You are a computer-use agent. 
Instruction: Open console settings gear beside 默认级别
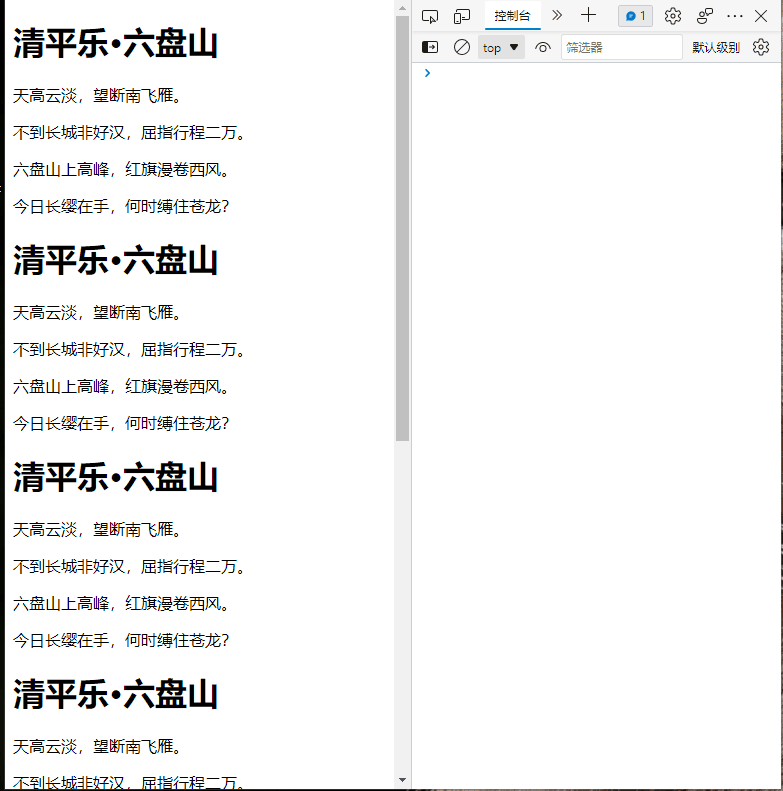pyautogui.click(x=761, y=47)
